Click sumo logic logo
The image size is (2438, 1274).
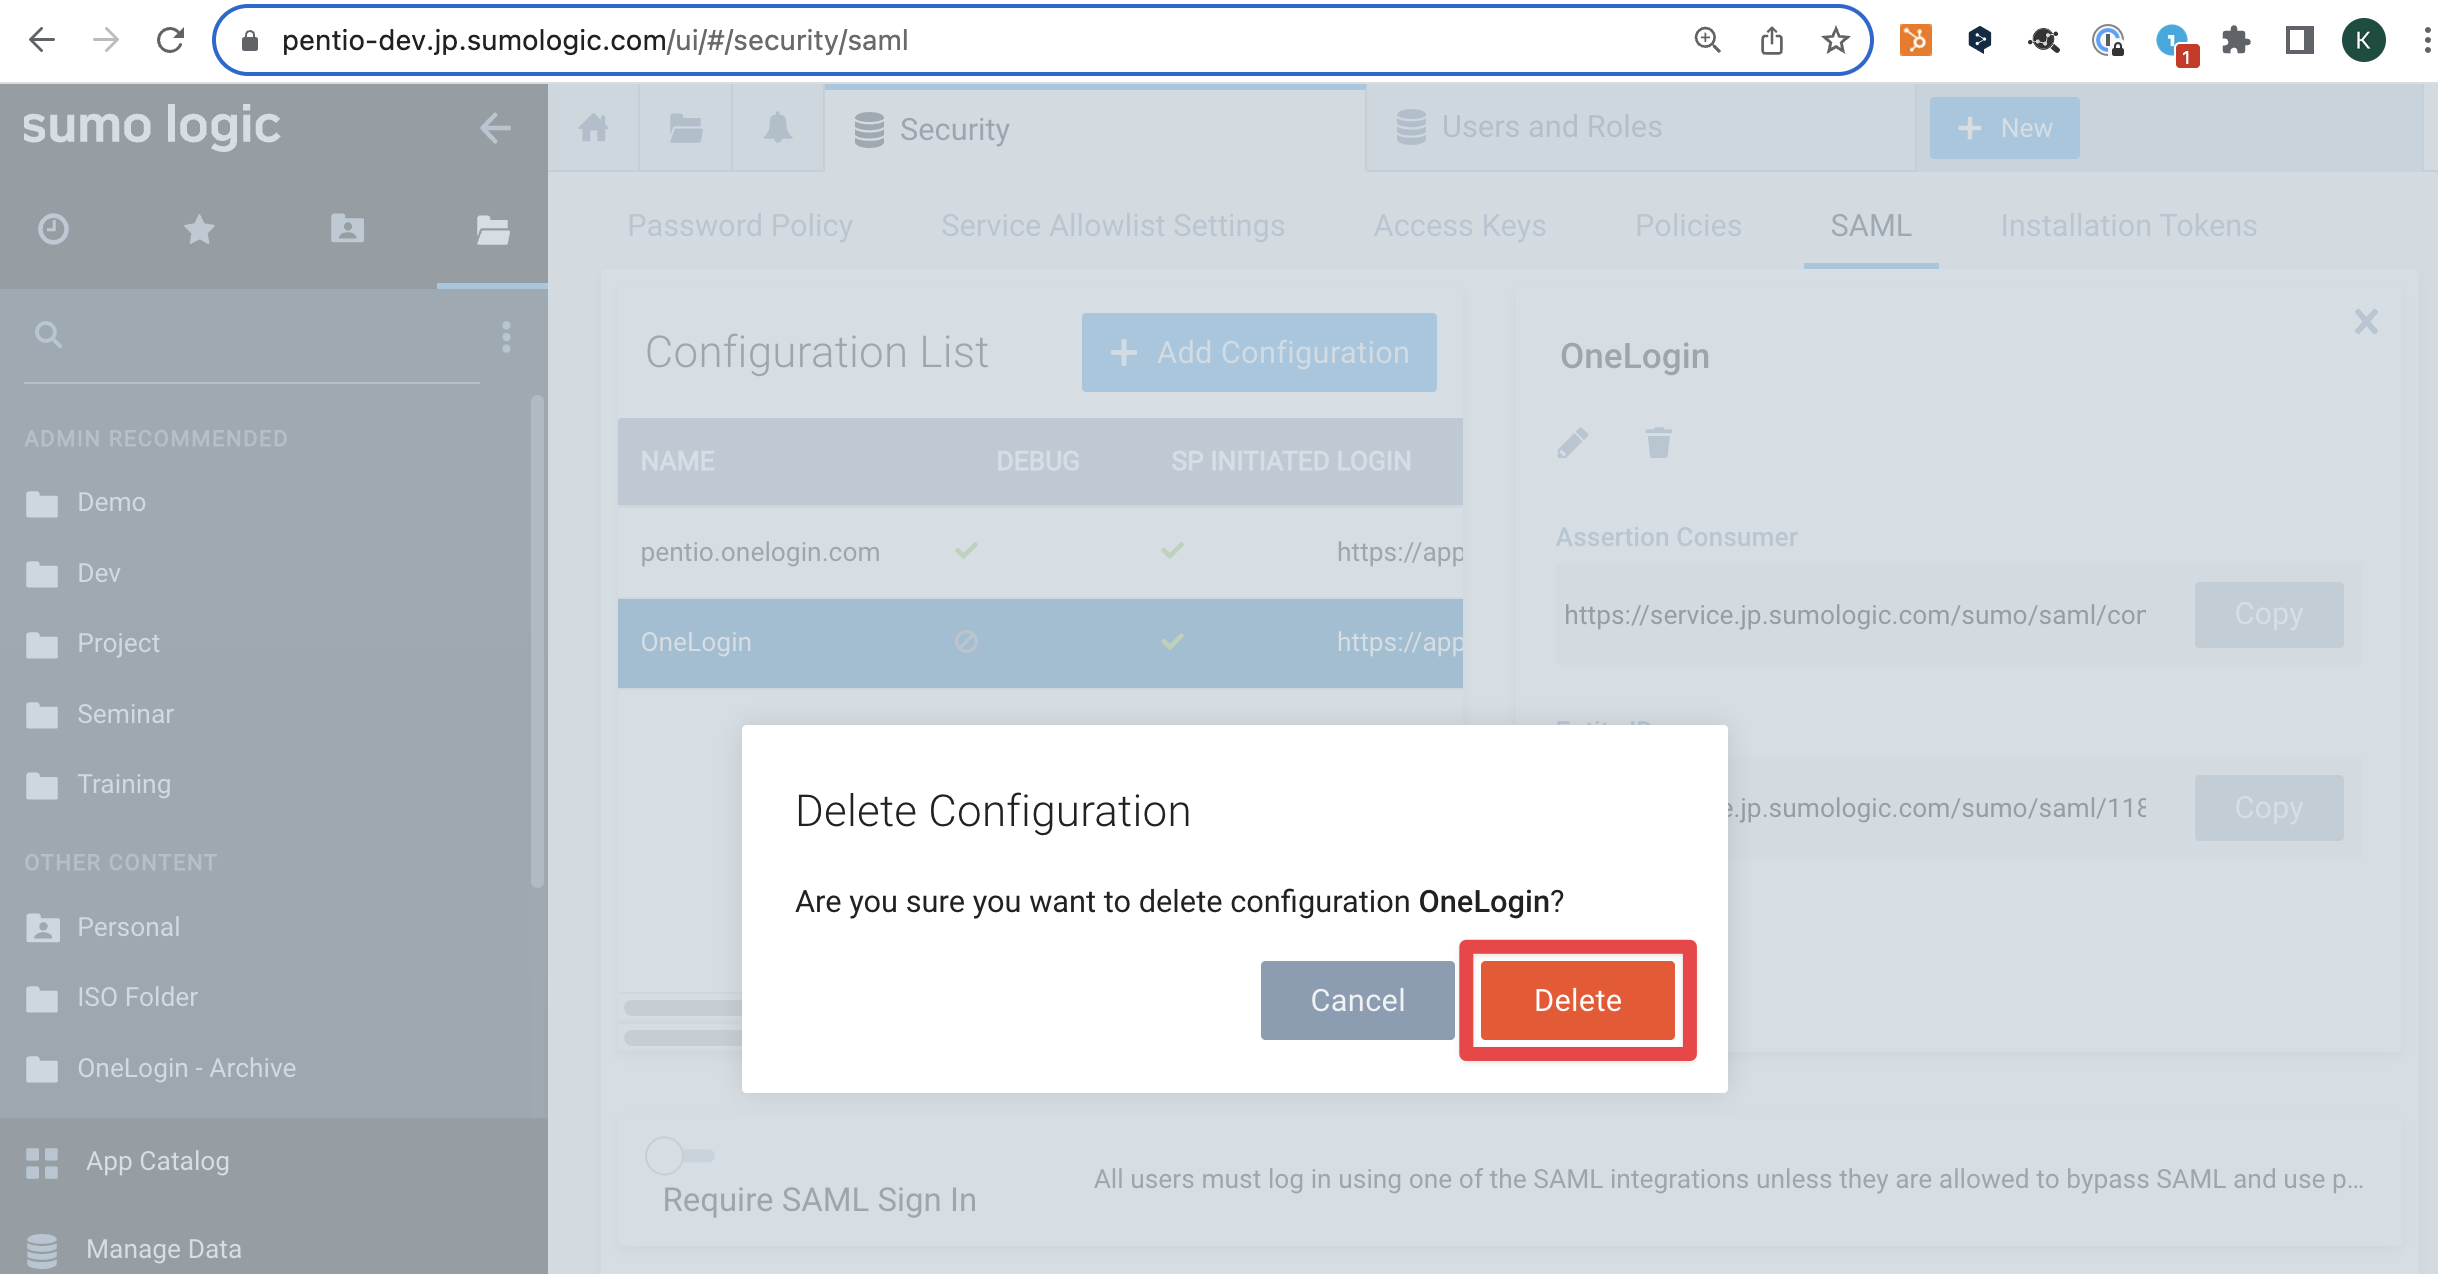151,126
